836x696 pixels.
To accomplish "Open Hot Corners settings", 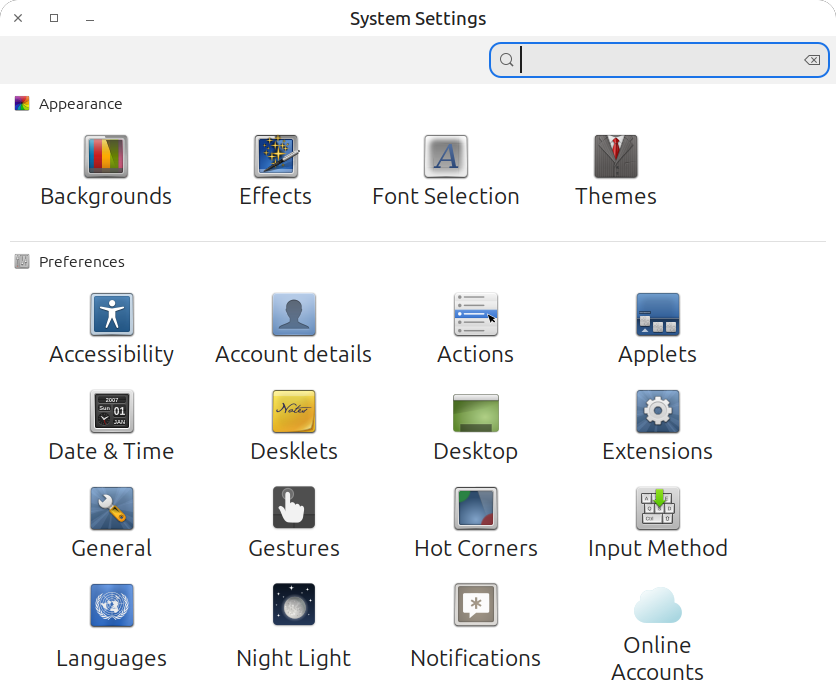I will coord(476,509).
